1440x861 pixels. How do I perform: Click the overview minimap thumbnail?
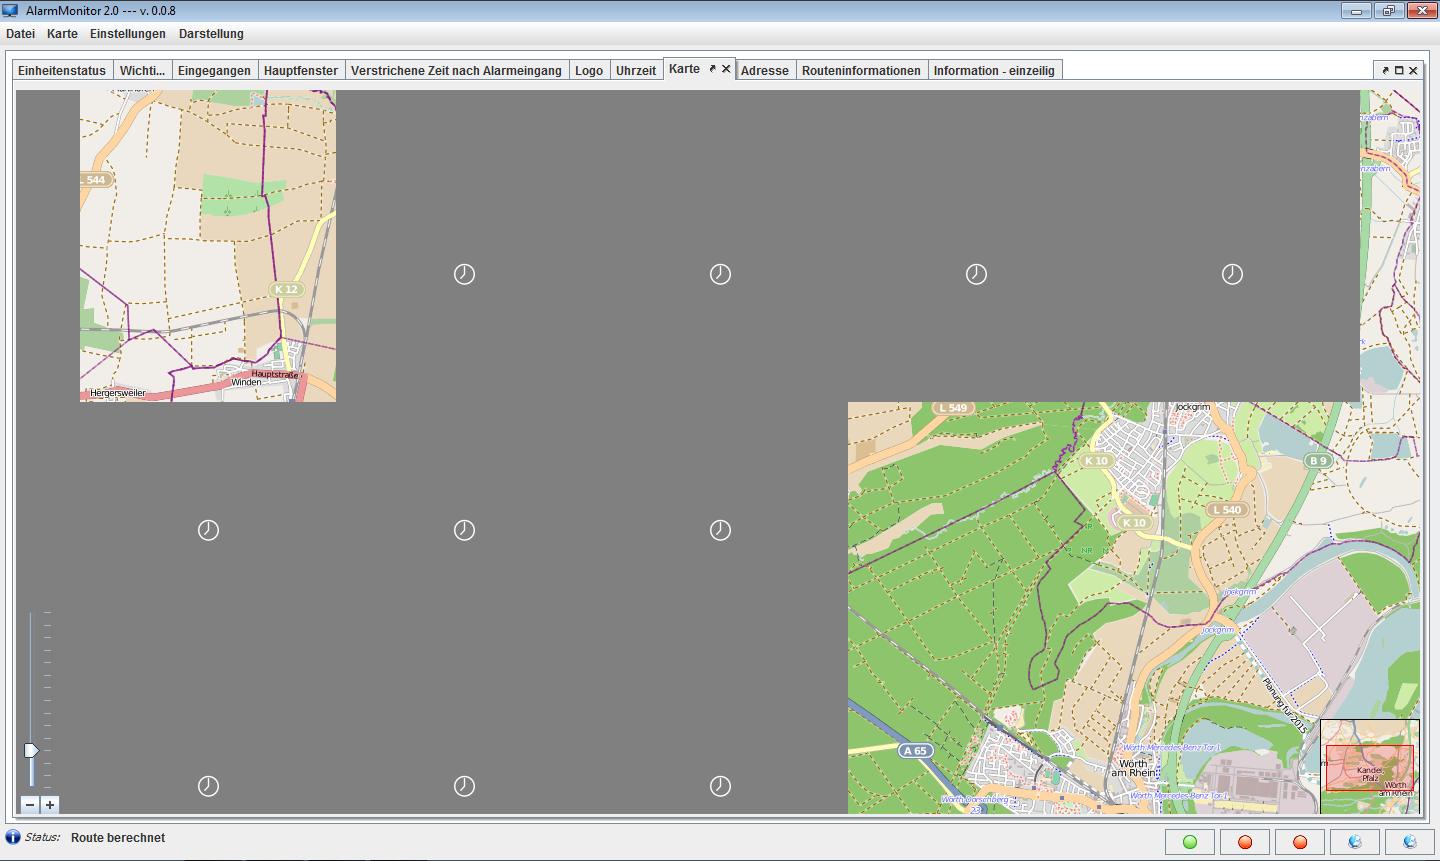click(1369, 766)
